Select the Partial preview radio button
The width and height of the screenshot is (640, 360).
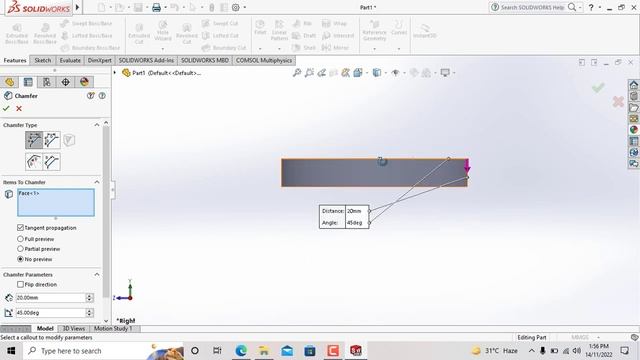(20, 249)
